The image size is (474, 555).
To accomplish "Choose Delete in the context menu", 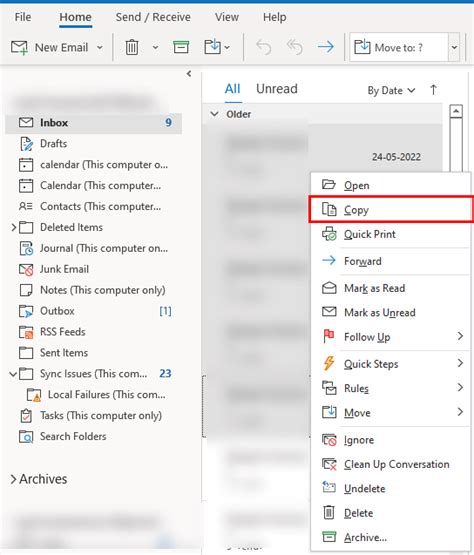I will (390, 513).
